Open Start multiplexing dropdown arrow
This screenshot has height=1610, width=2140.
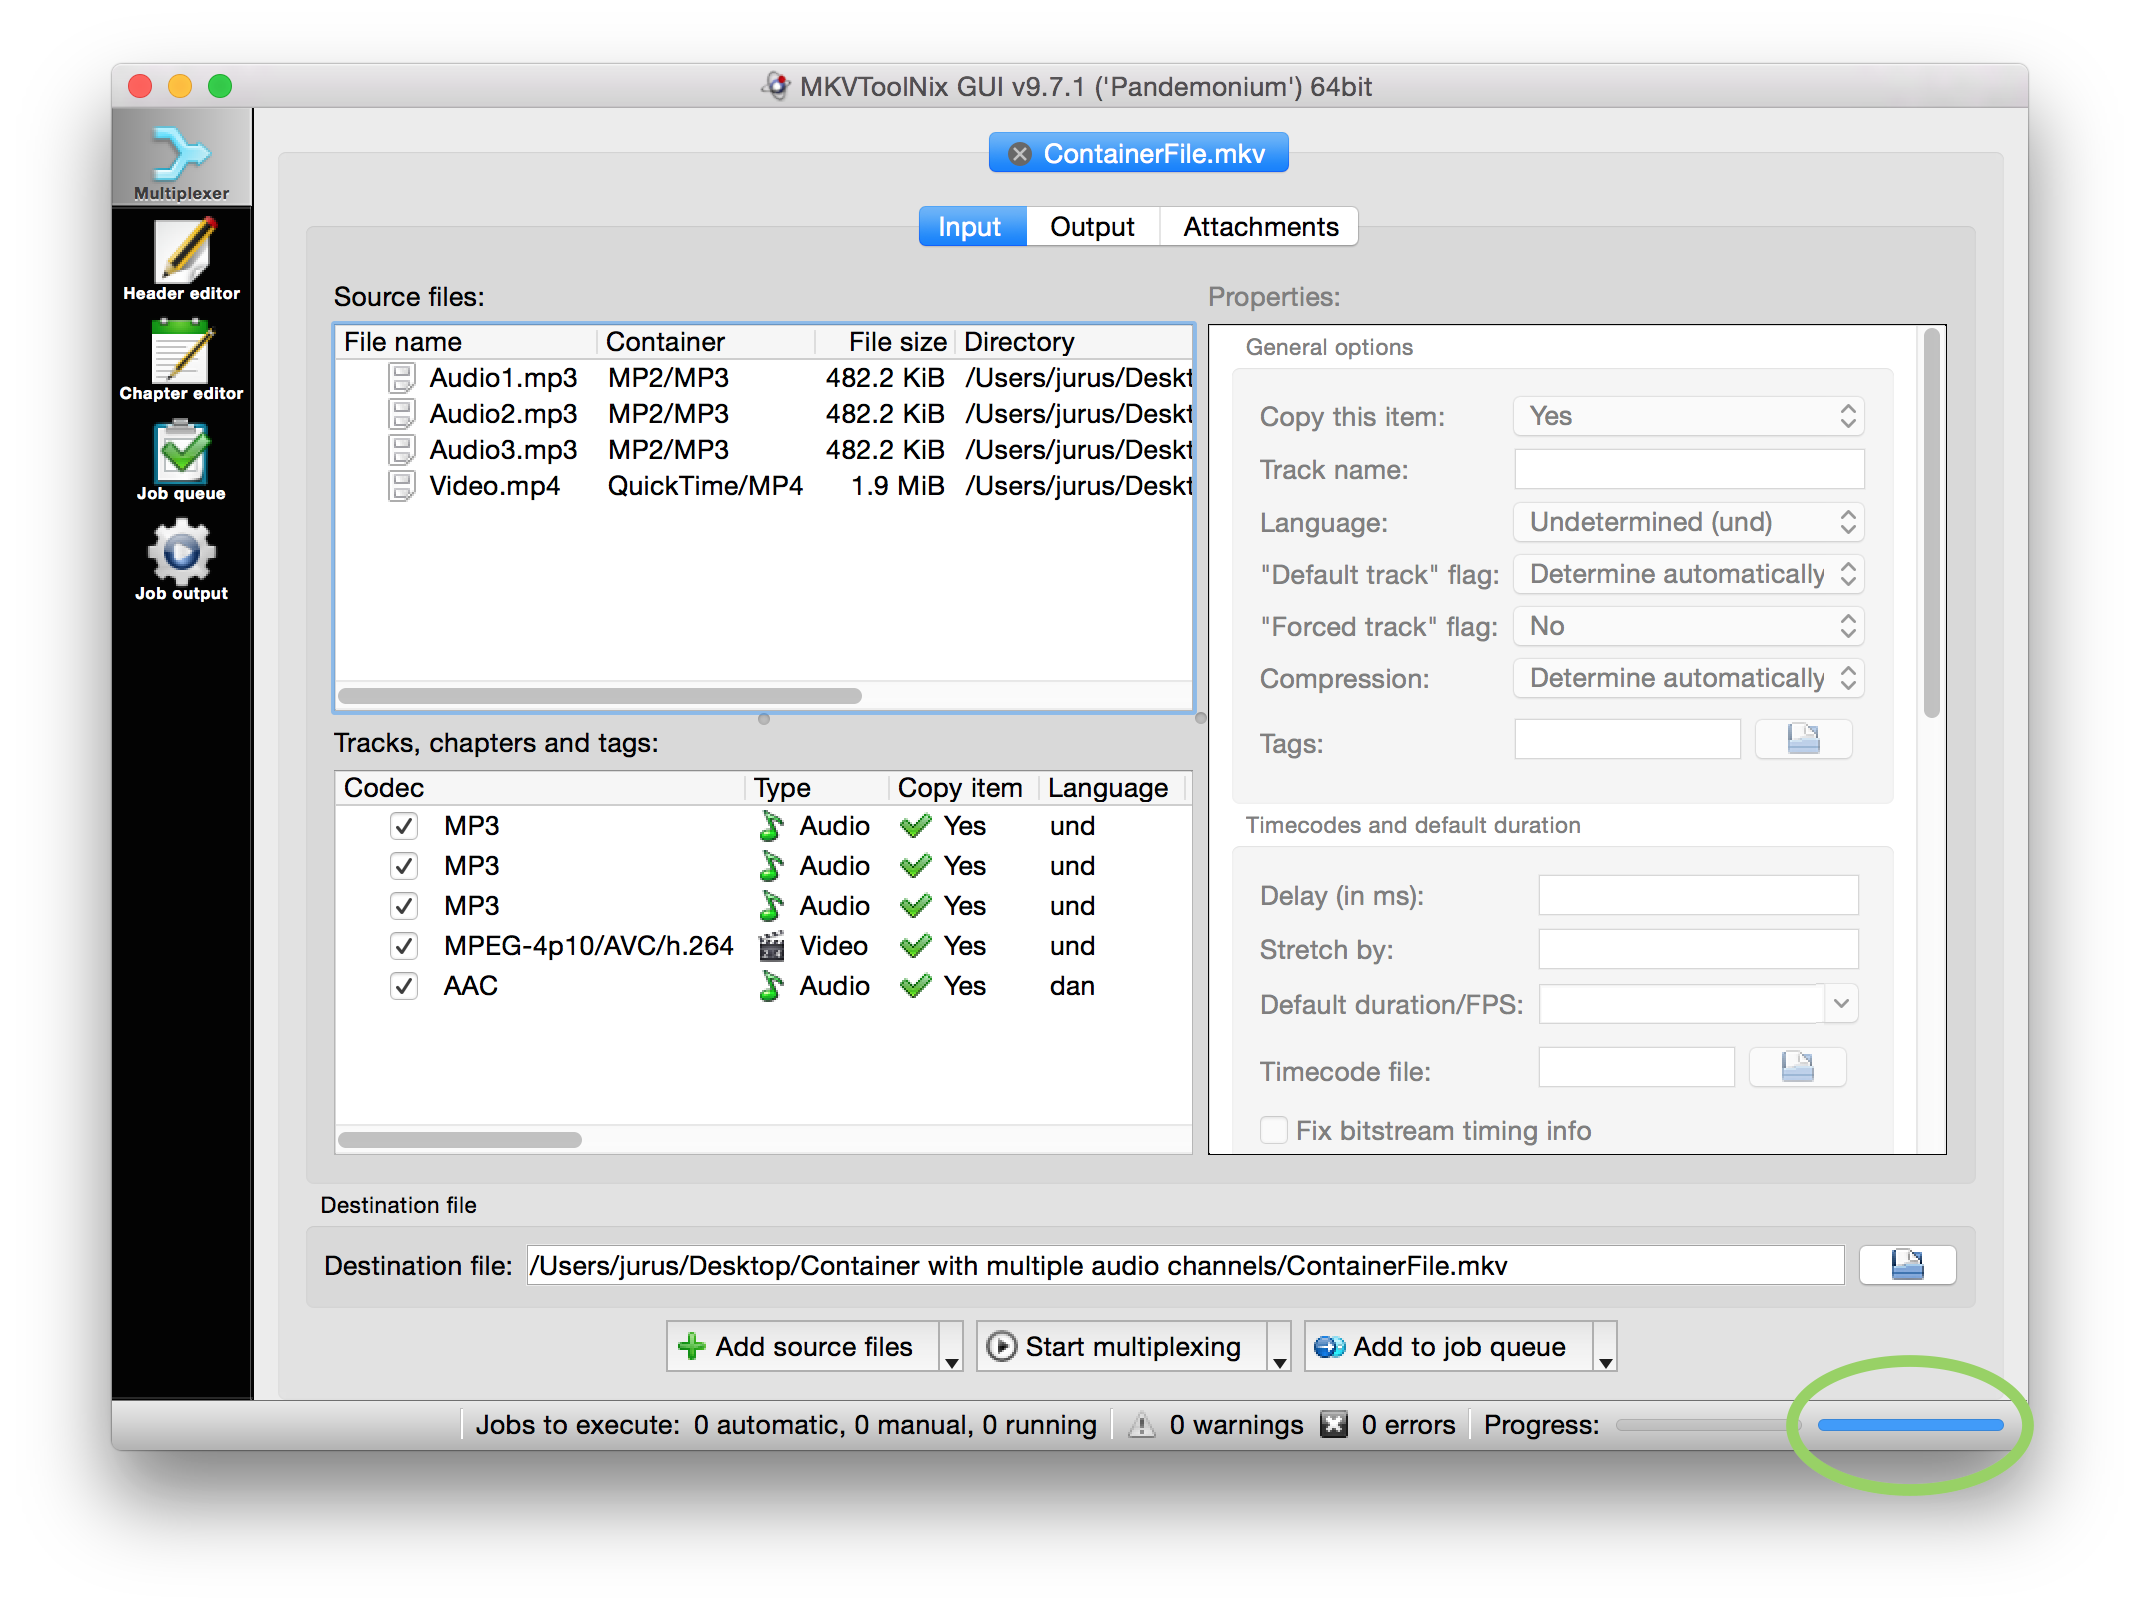(1279, 1347)
